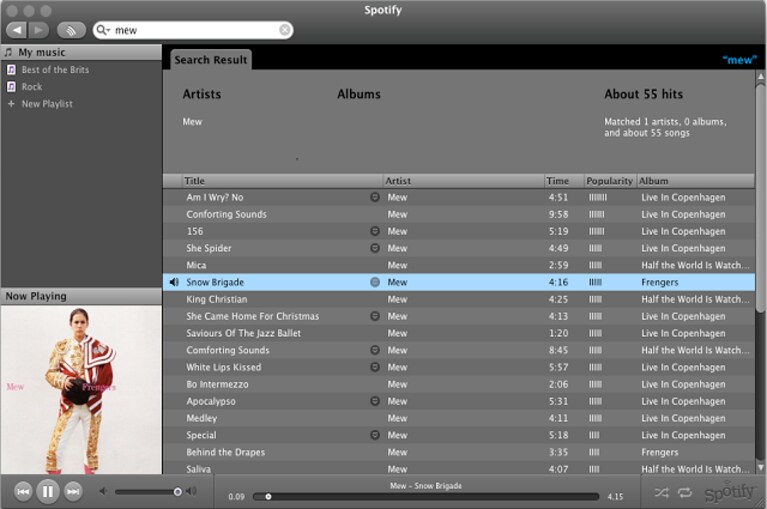Open the Rock playlist
767x509 pixels.
(x=32, y=87)
